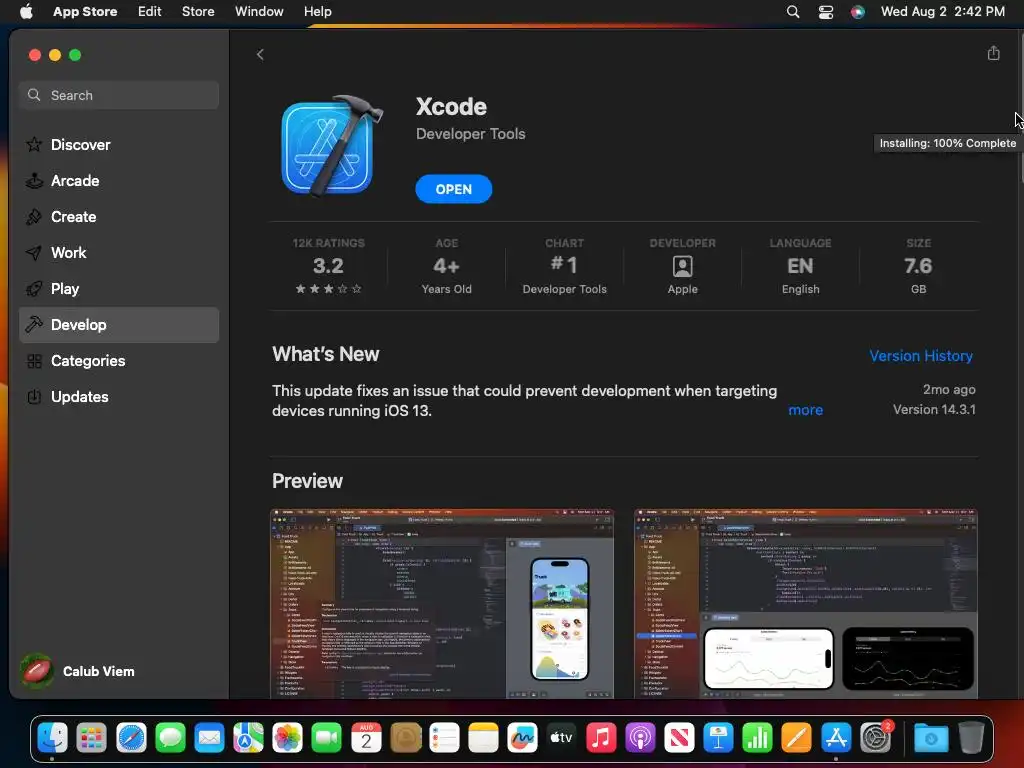Open Calub Viem account profile
Image resolution: width=1024 pixels, height=768 pixels.
[x=77, y=671]
